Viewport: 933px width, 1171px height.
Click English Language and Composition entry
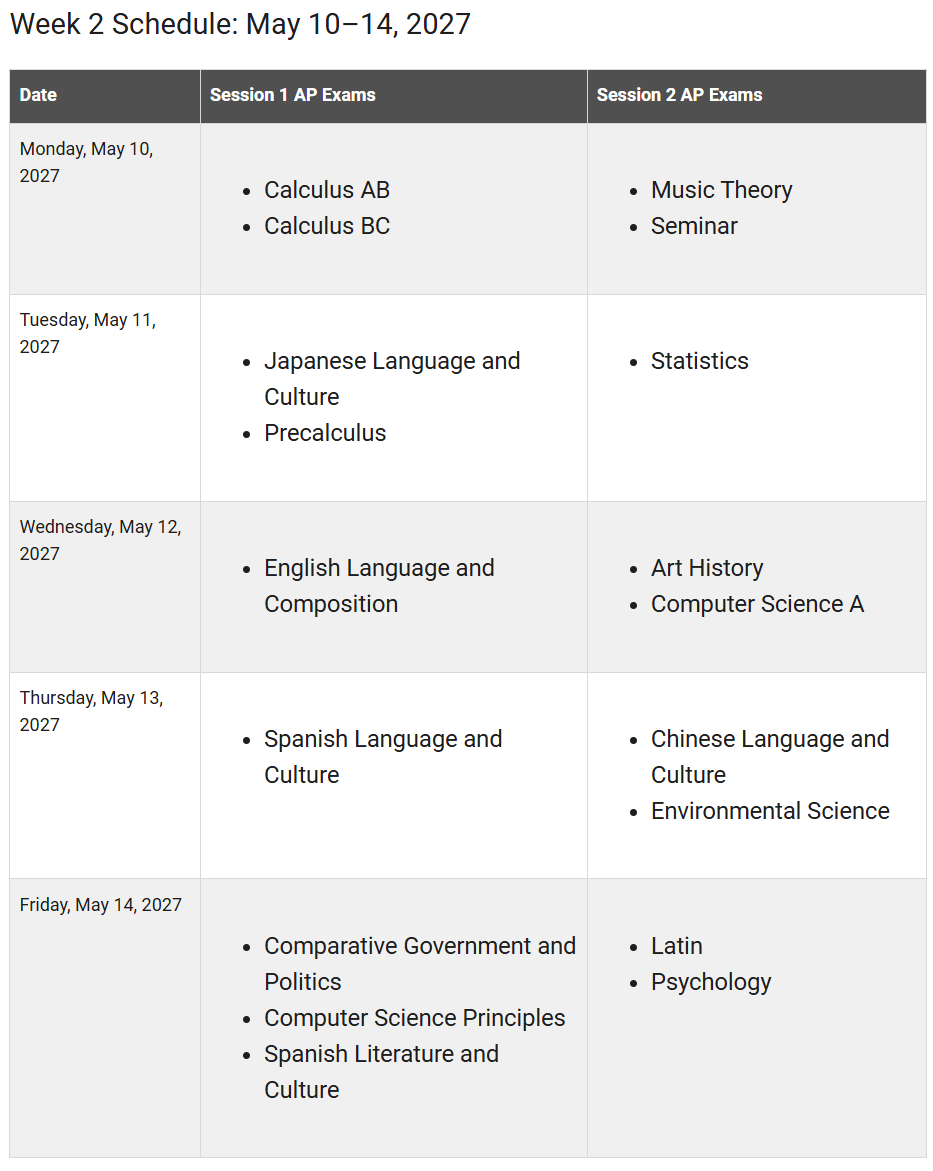(x=379, y=586)
